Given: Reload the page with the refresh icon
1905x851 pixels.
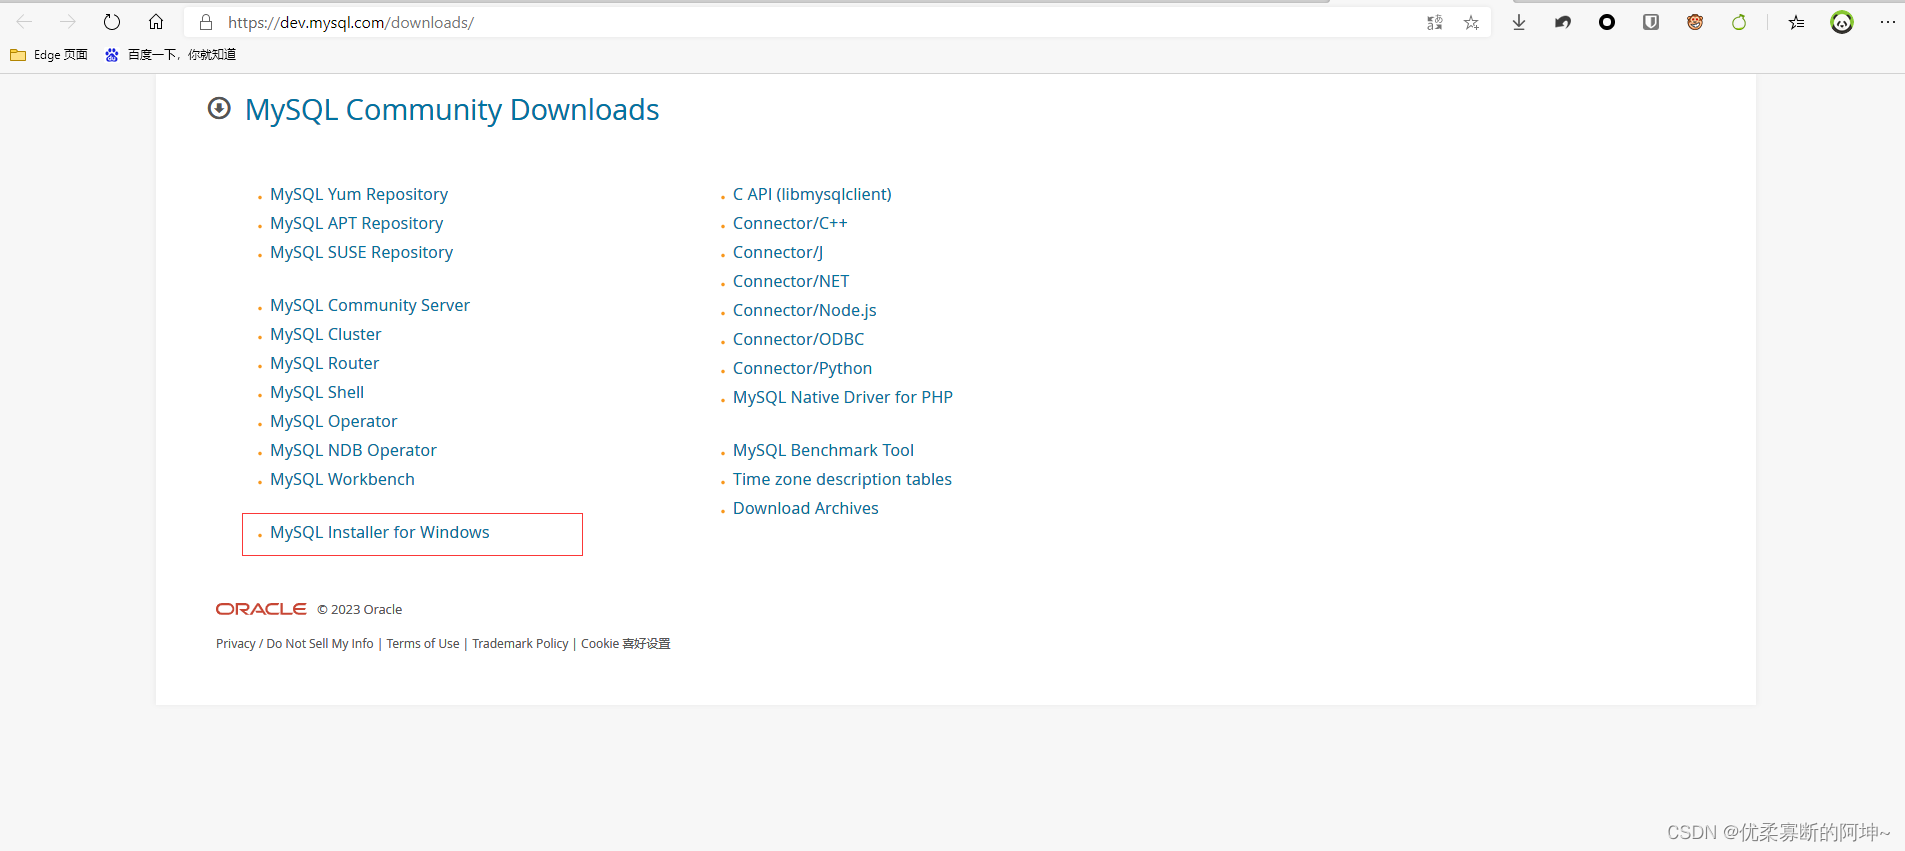Looking at the screenshot, I should (112, 22).
